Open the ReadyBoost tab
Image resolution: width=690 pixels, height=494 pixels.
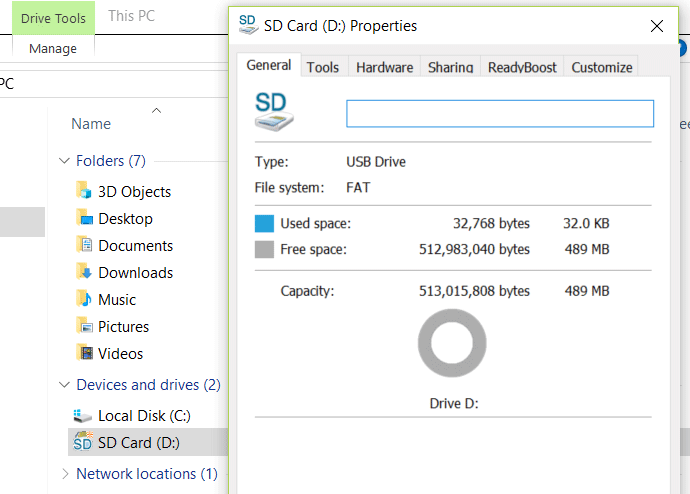(521, 67)
